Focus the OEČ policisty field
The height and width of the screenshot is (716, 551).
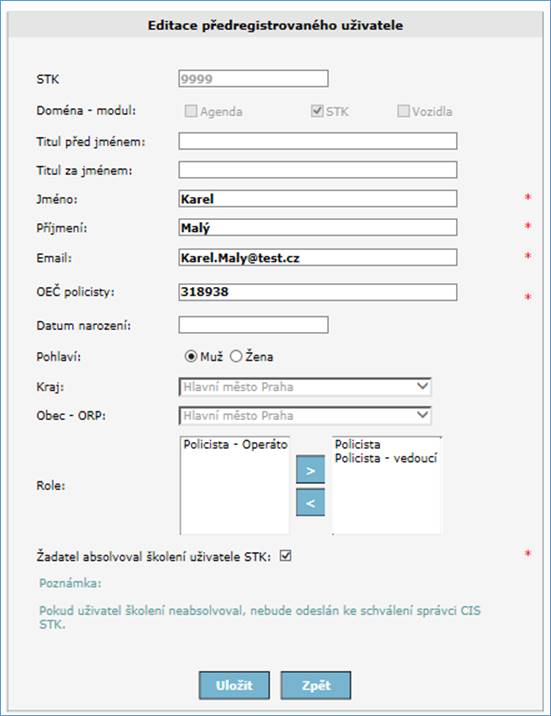318,292
